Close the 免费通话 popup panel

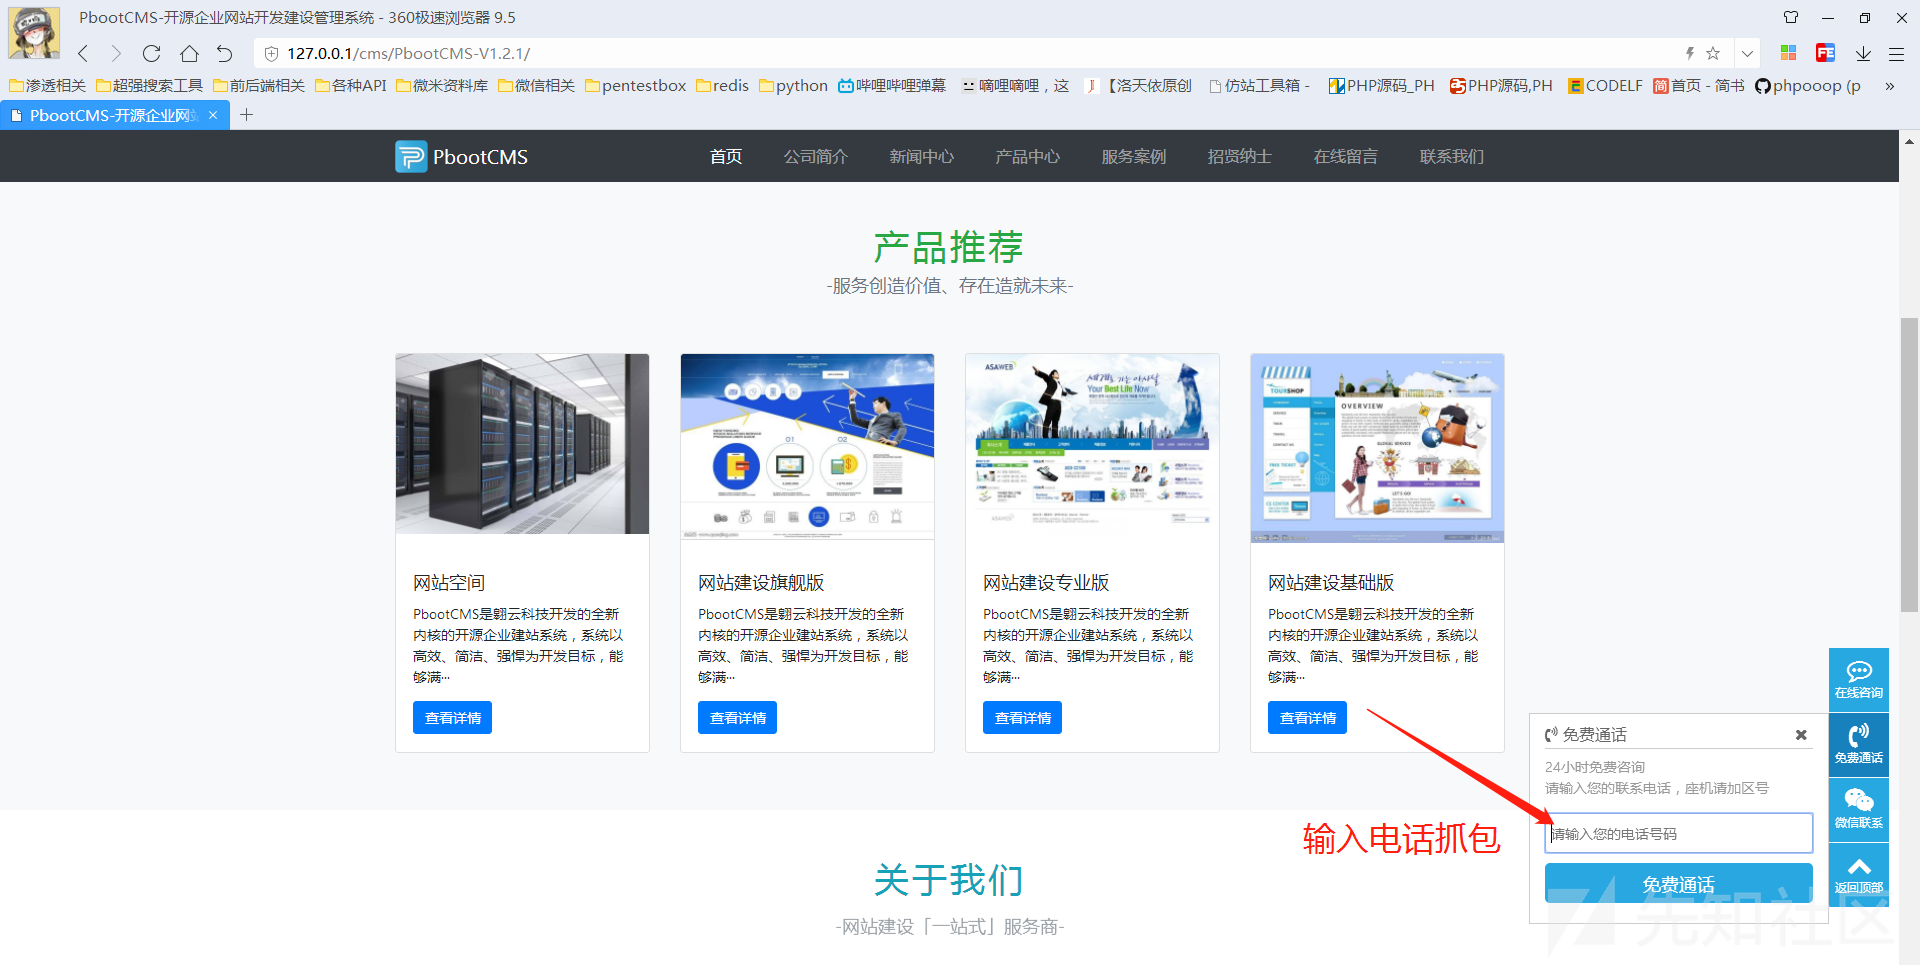pyautogui.click(x=1801, y=735)
